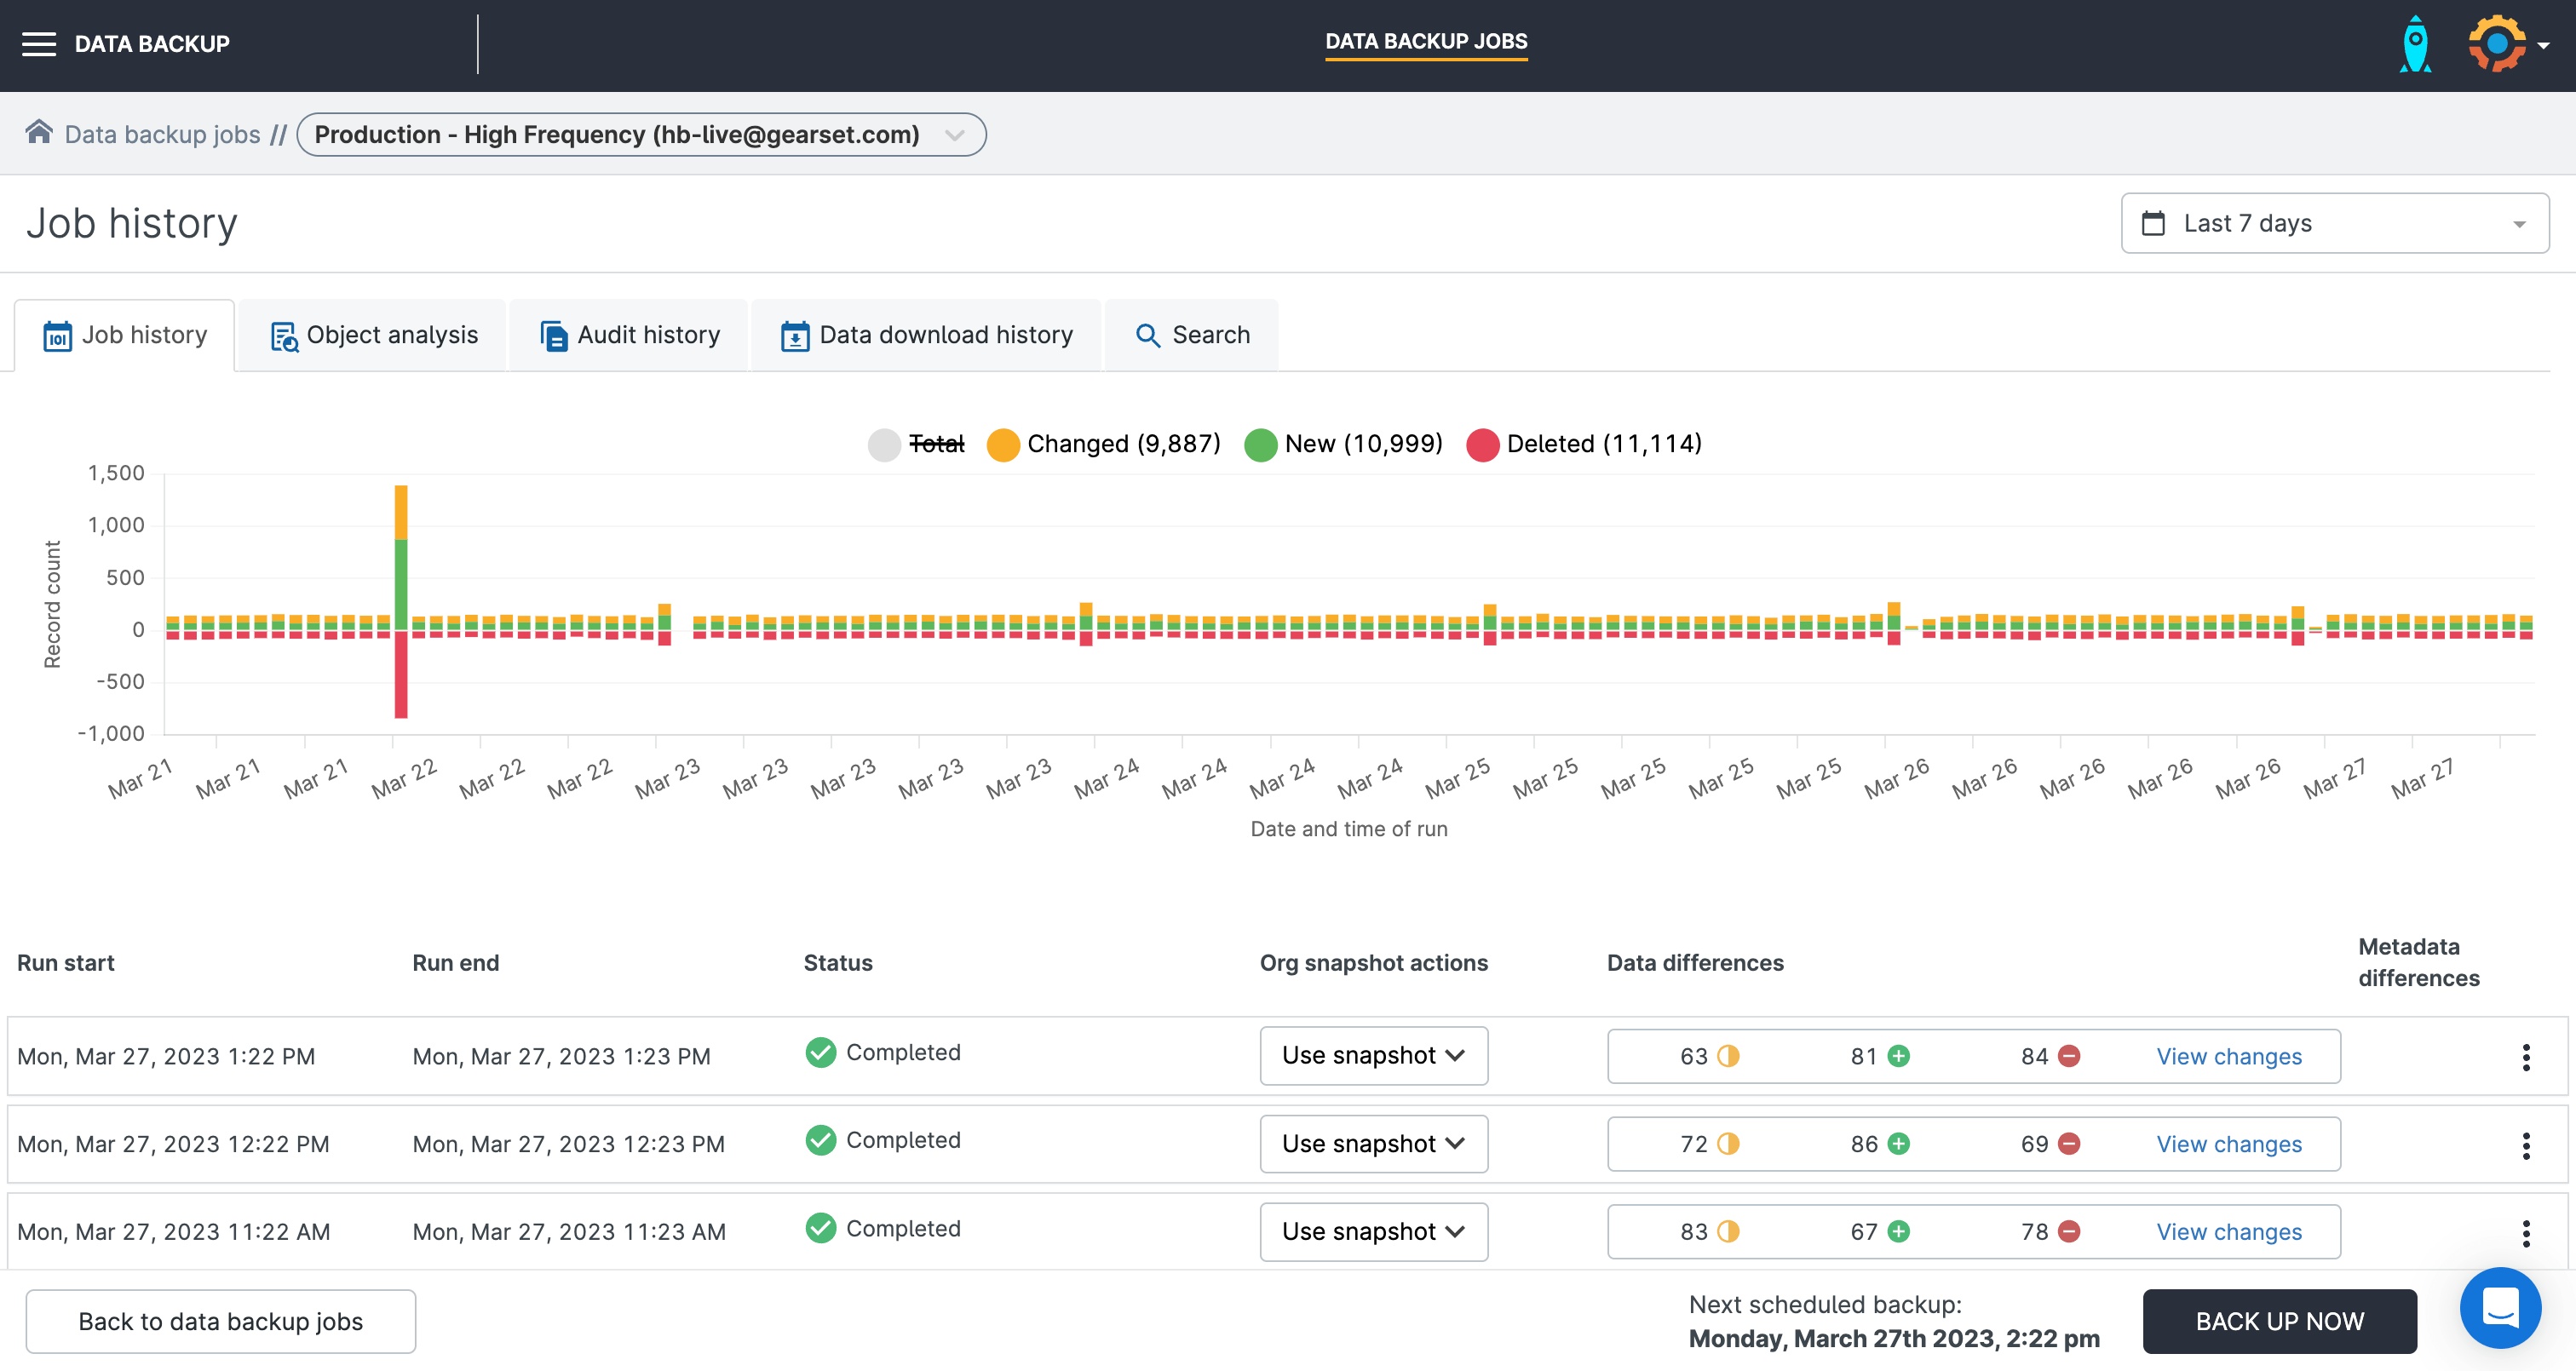Open kebab menu for 11:22 AM run

coord(2526,1233)
